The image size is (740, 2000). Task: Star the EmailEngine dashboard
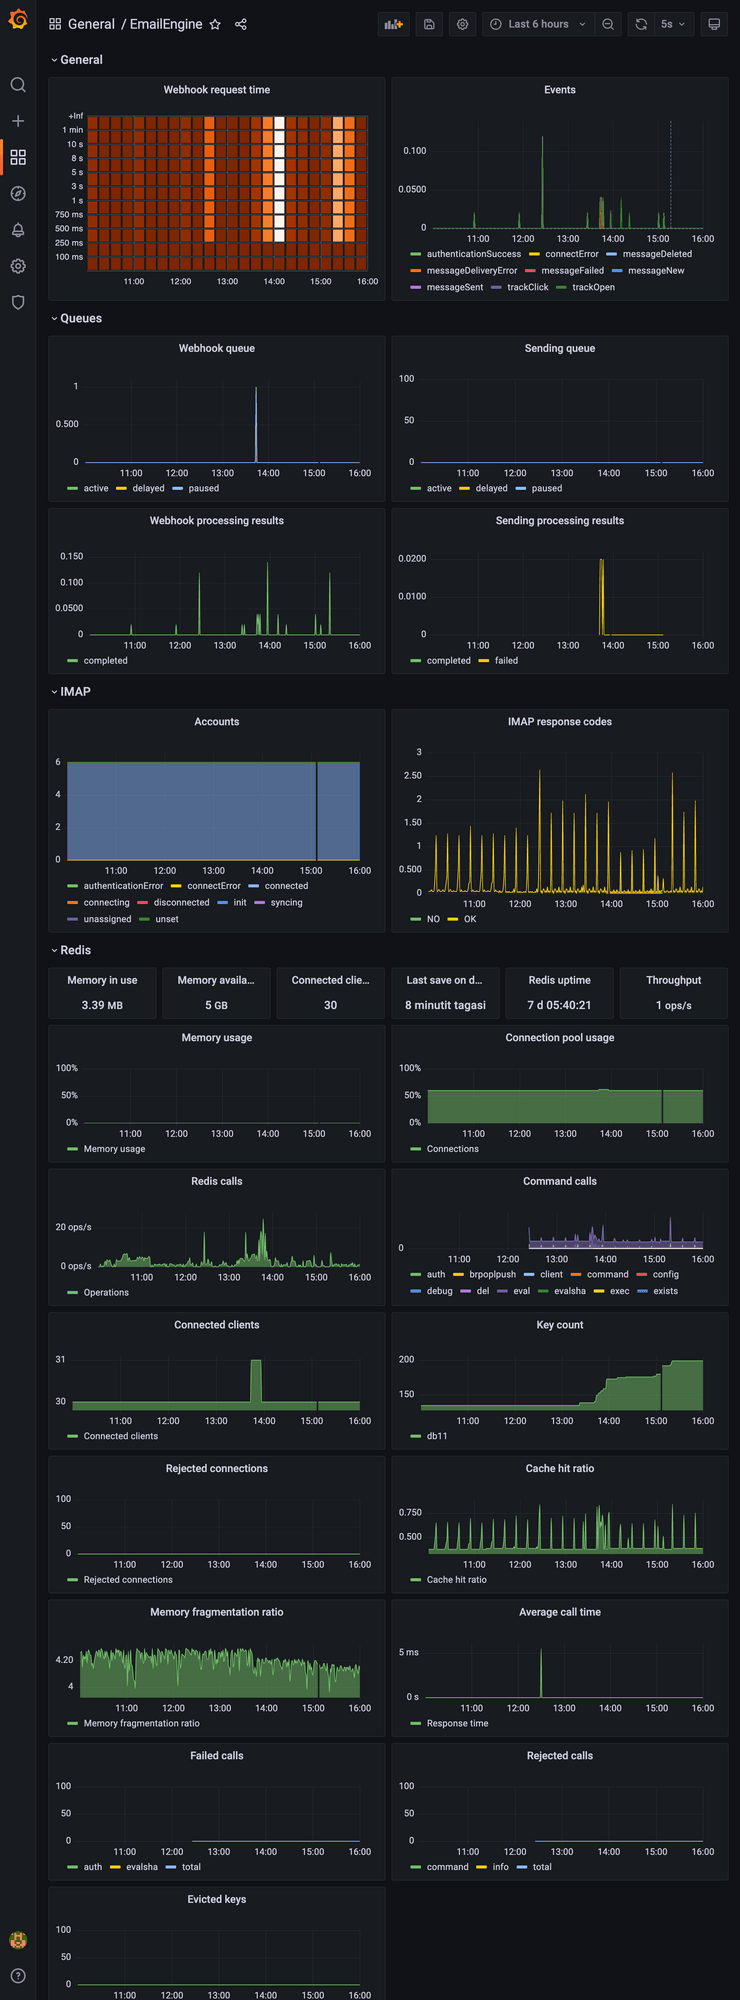[215, 24]
